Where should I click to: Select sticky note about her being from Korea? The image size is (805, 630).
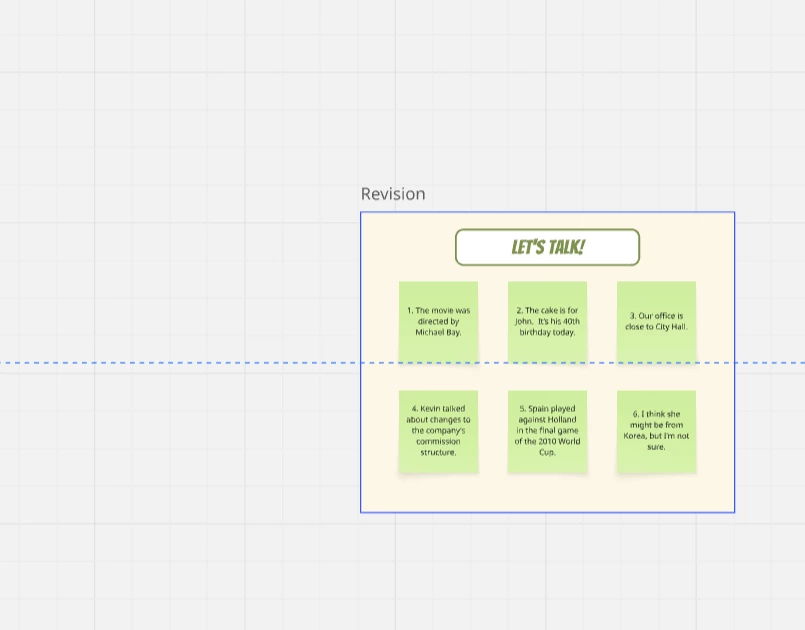[656, 431]
